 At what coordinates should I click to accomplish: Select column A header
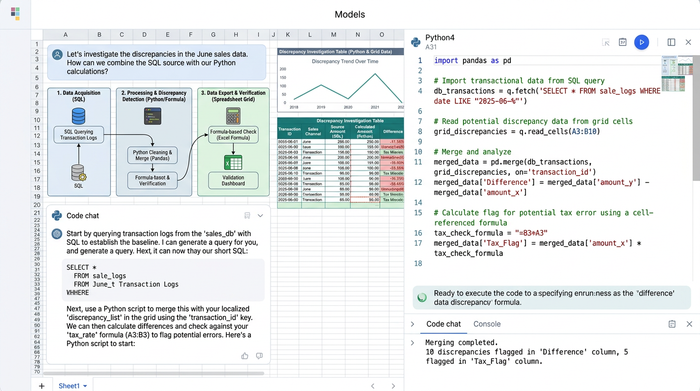[65, 34]
